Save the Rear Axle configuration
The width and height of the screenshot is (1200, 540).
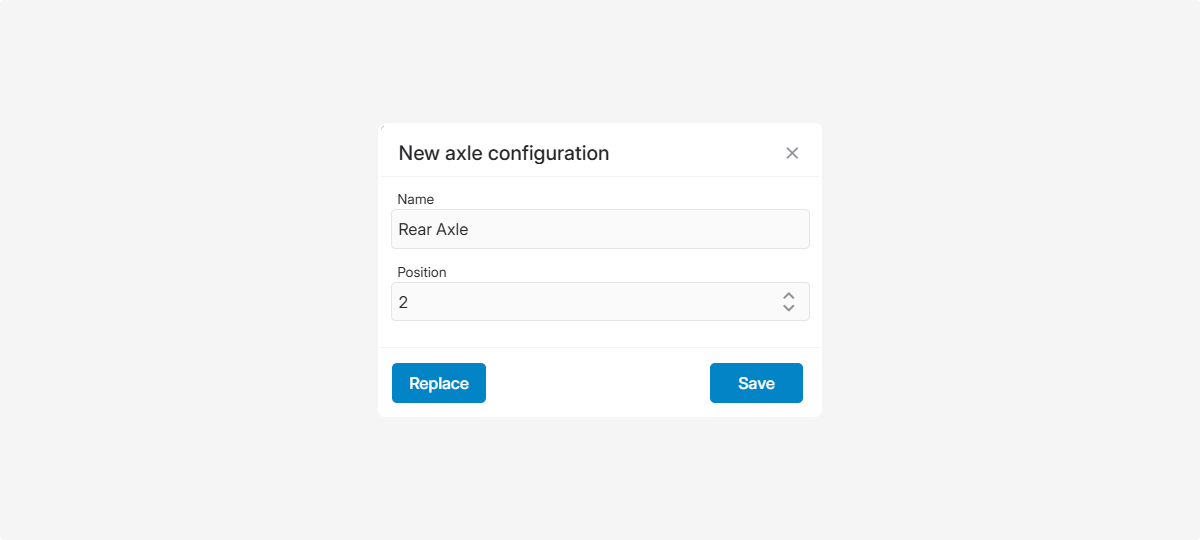click(756, 383)
